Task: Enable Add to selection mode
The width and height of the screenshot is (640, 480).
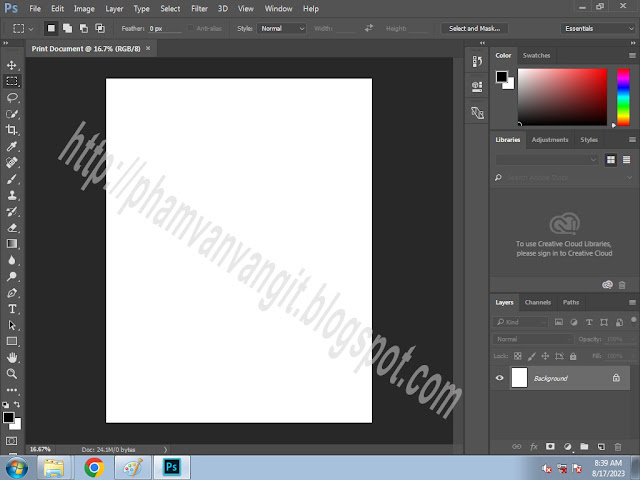Action: coord(67,28)
